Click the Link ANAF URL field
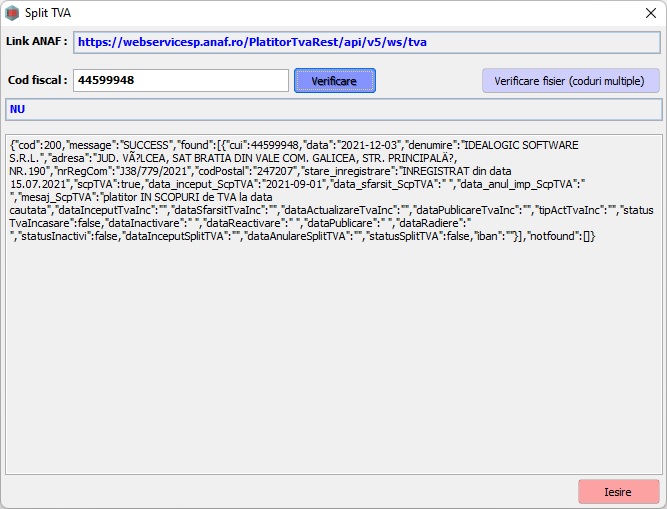The width and height of the screenshot is (667, 509). [366, 42]
